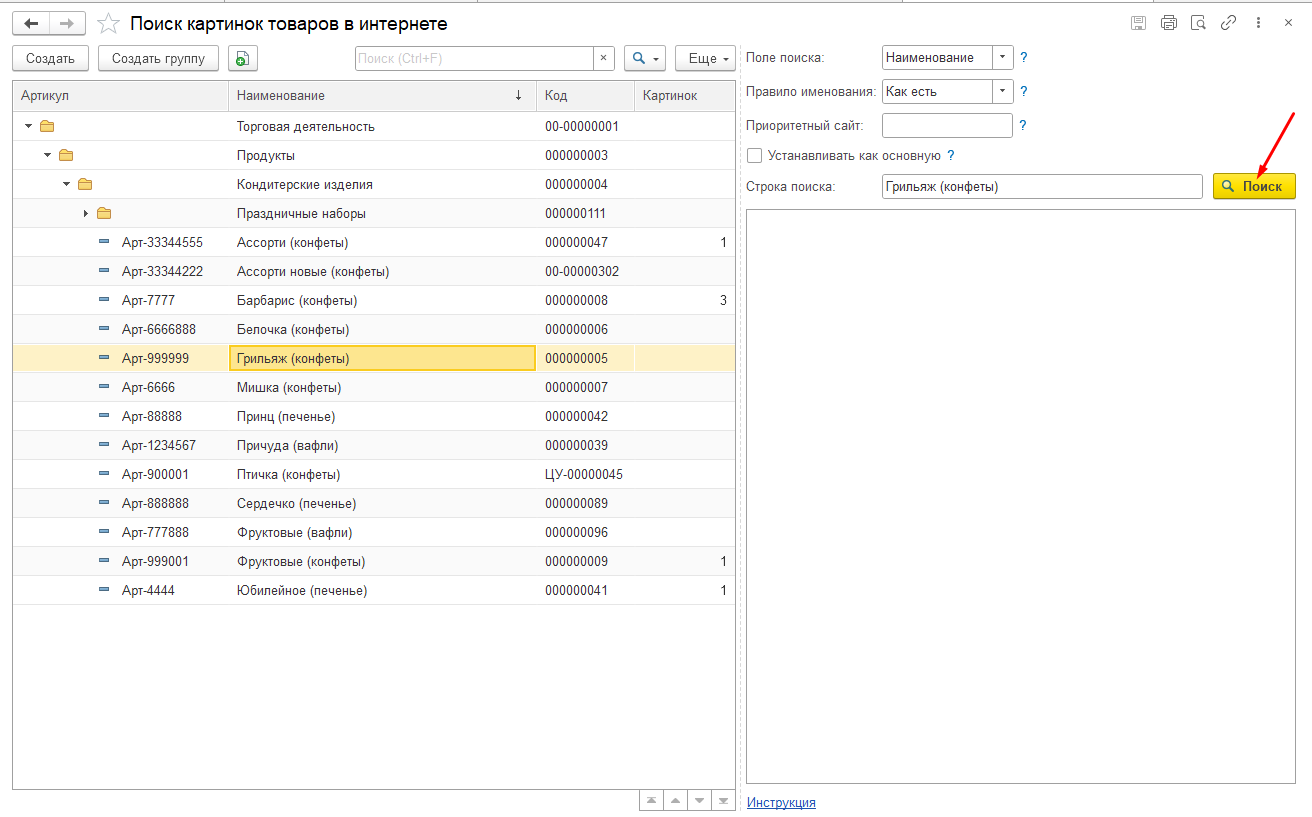Expand the Праздничные наборы group
The height and width of the screenshot is (817, 1312).
[86, 213]
